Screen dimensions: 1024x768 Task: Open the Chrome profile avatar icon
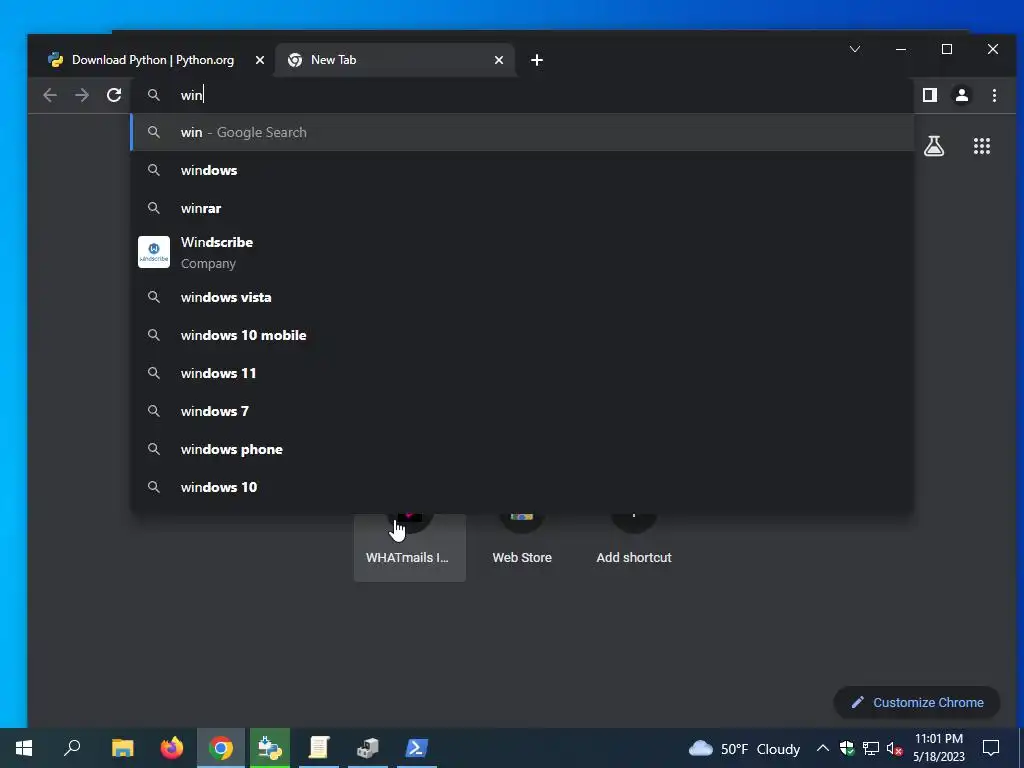tap(961, 95)
